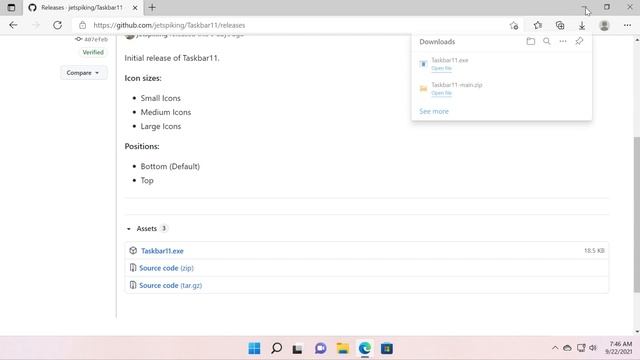Download Taskbar11.exe asset
640x360 pixels.
tap(162, 251)
